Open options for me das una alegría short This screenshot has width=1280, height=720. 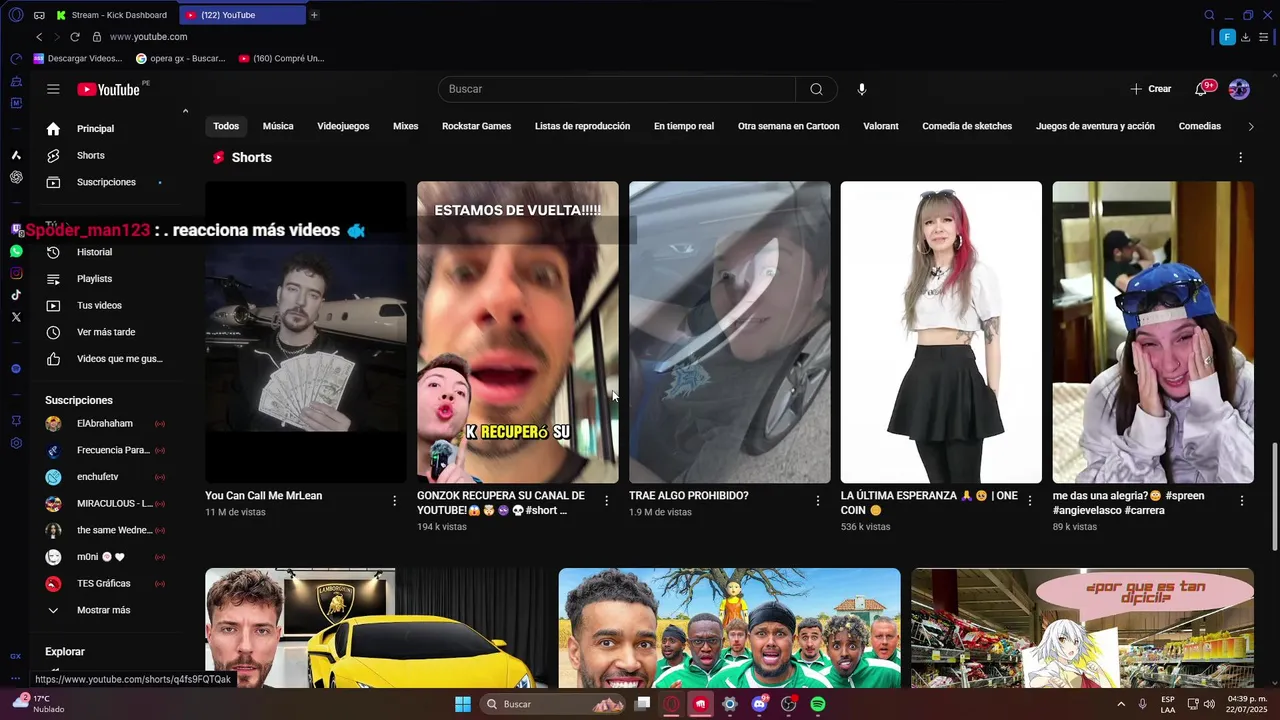[x=1242, y=500]
